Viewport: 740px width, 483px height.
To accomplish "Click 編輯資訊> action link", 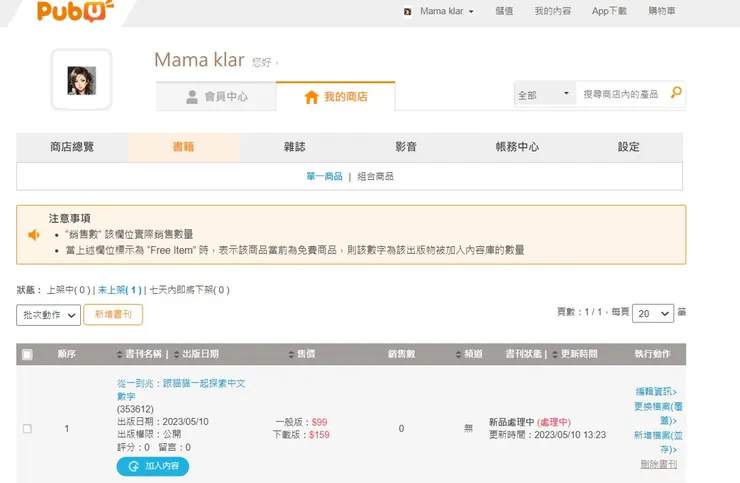I will coord(656,391).
